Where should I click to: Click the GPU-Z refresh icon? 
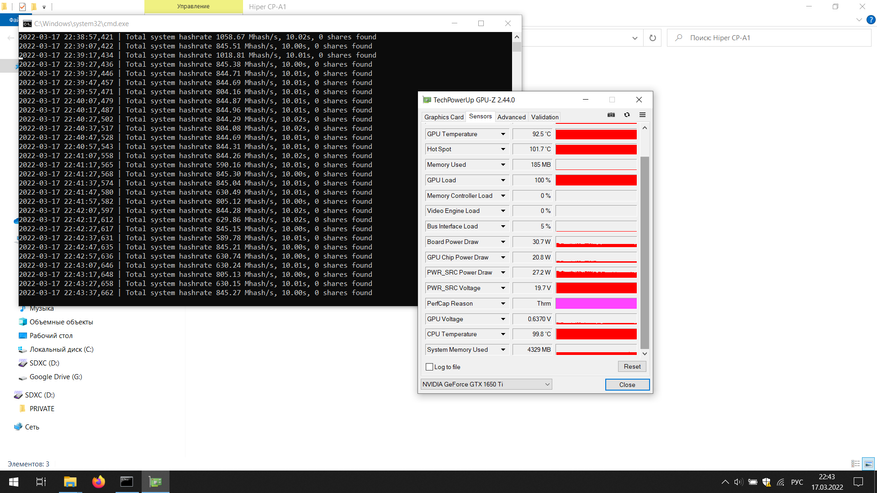click(627, 116)
